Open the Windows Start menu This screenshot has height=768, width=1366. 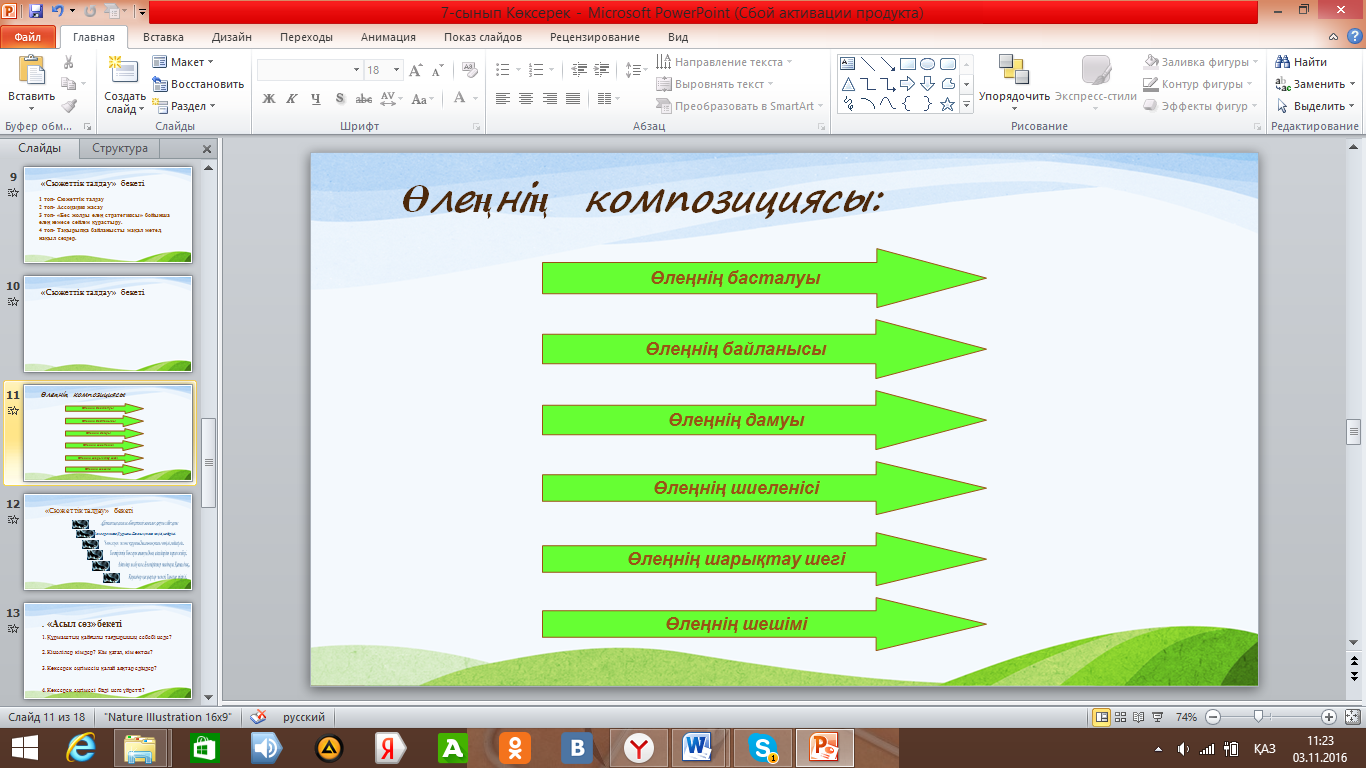24,747
